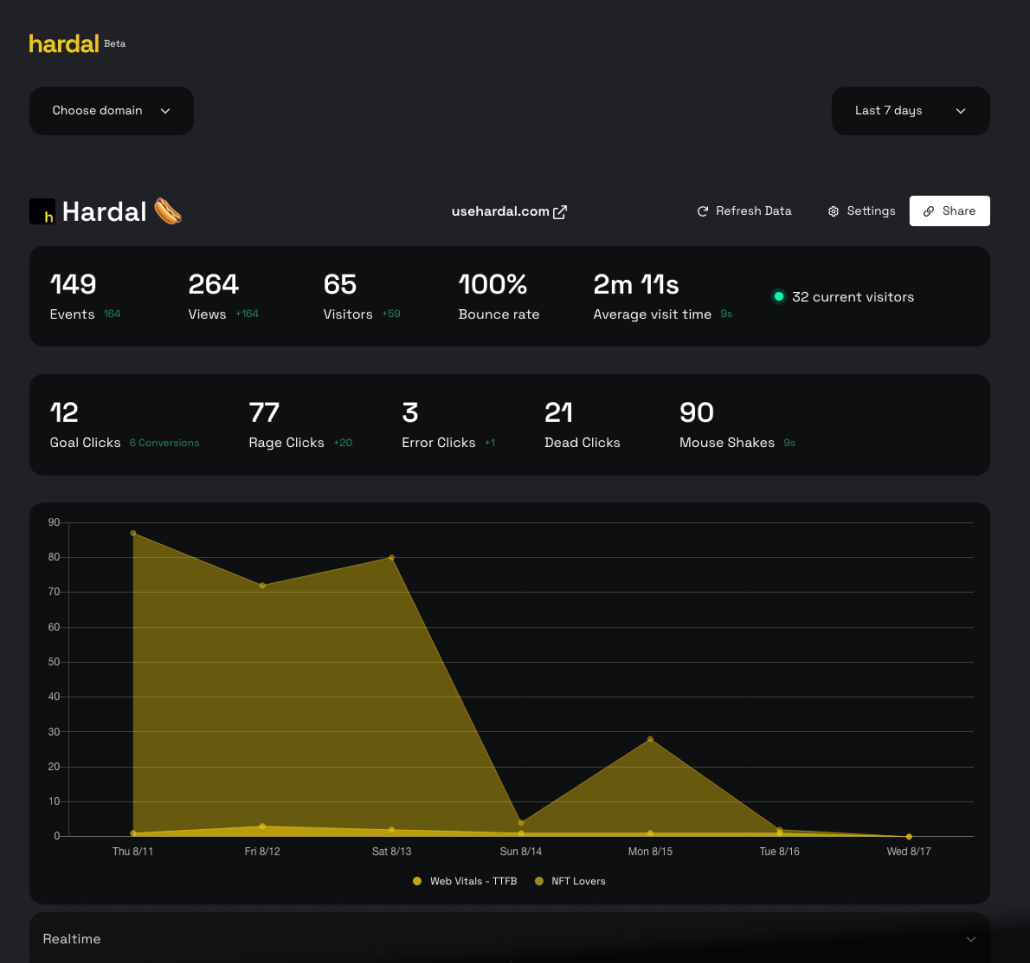
Task: Click the 3 Error Clicks metric
Action: [x=448, y=425]
